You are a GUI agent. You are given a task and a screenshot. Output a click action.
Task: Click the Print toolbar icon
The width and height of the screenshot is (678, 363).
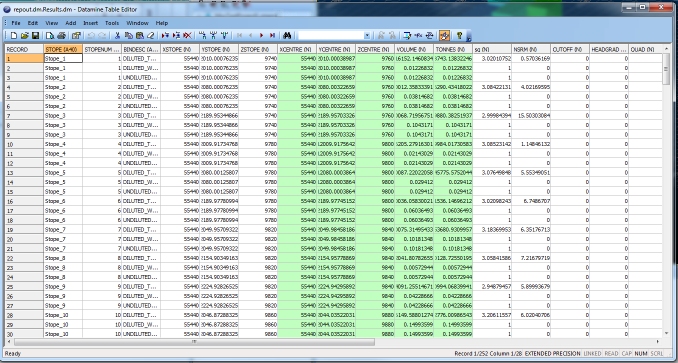[x=61, y=35]
